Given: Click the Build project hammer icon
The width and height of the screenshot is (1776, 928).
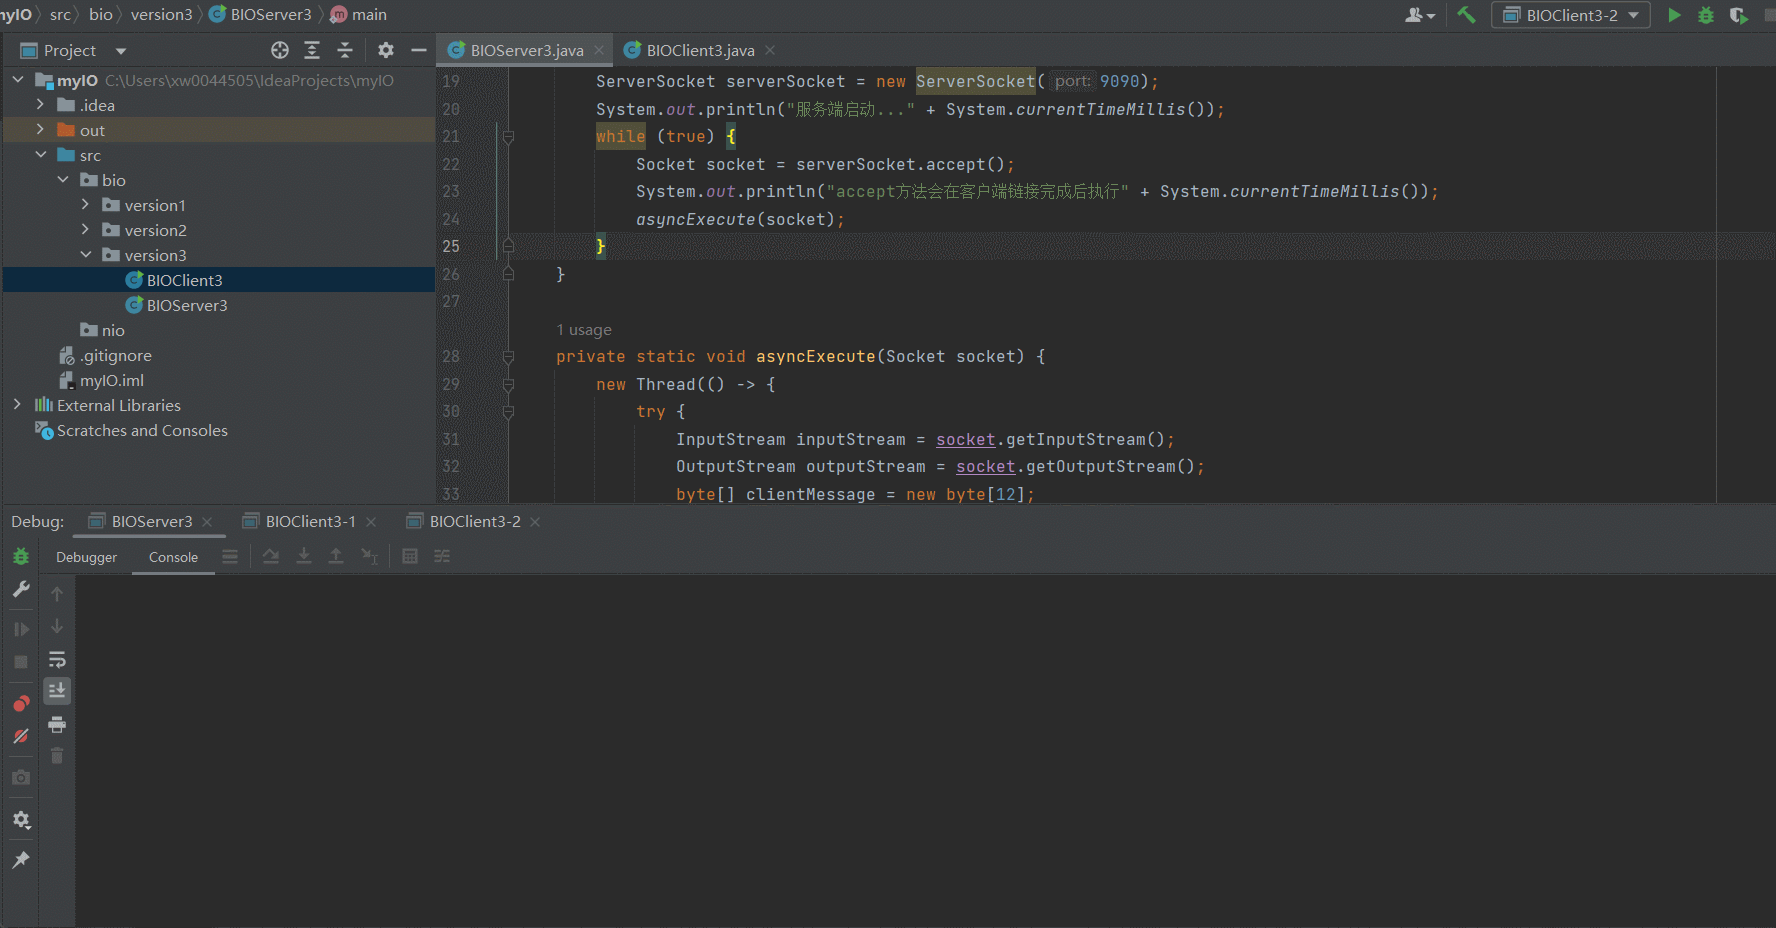Looking at the screenshot, I should click(1466, 15).
